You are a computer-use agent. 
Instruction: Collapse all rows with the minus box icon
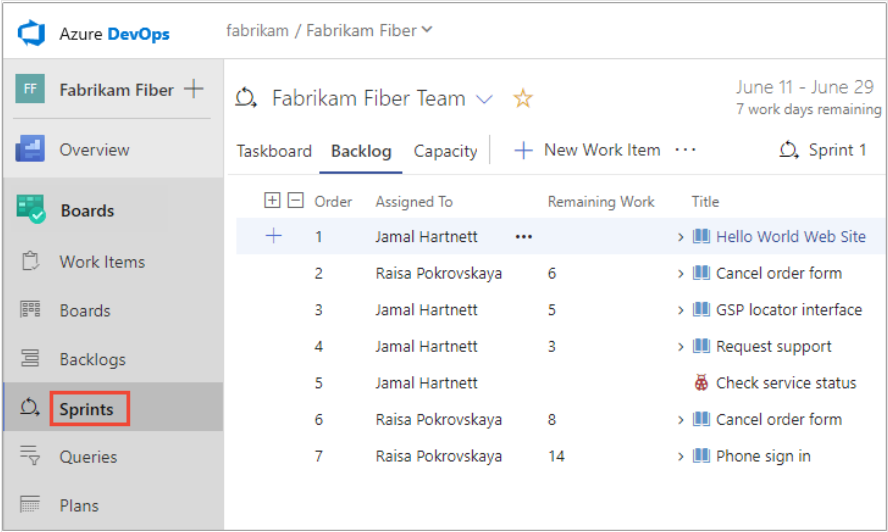[295, 201]
